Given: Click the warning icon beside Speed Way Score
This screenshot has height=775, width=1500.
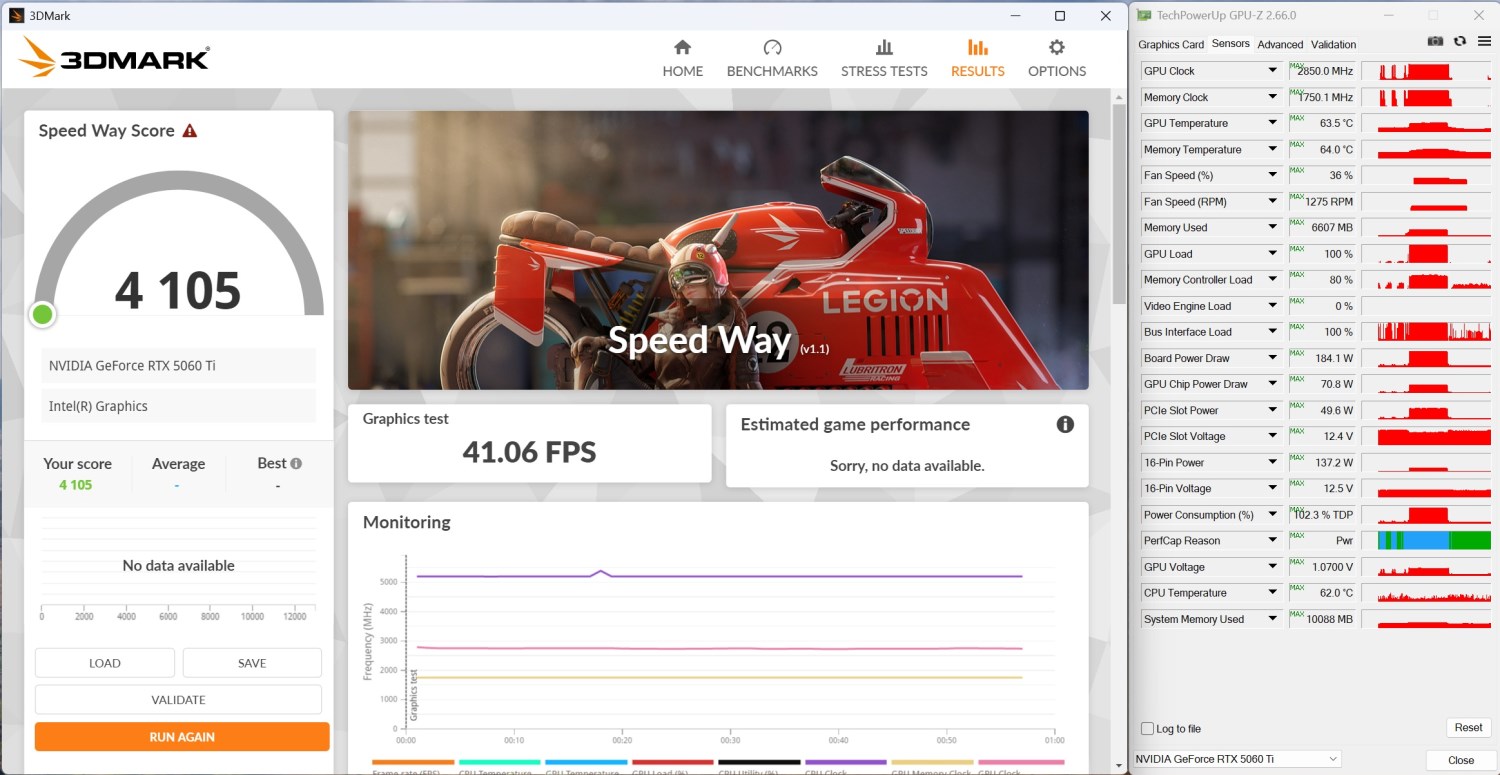Looking at the screenshot, I should tap(190, 131).
